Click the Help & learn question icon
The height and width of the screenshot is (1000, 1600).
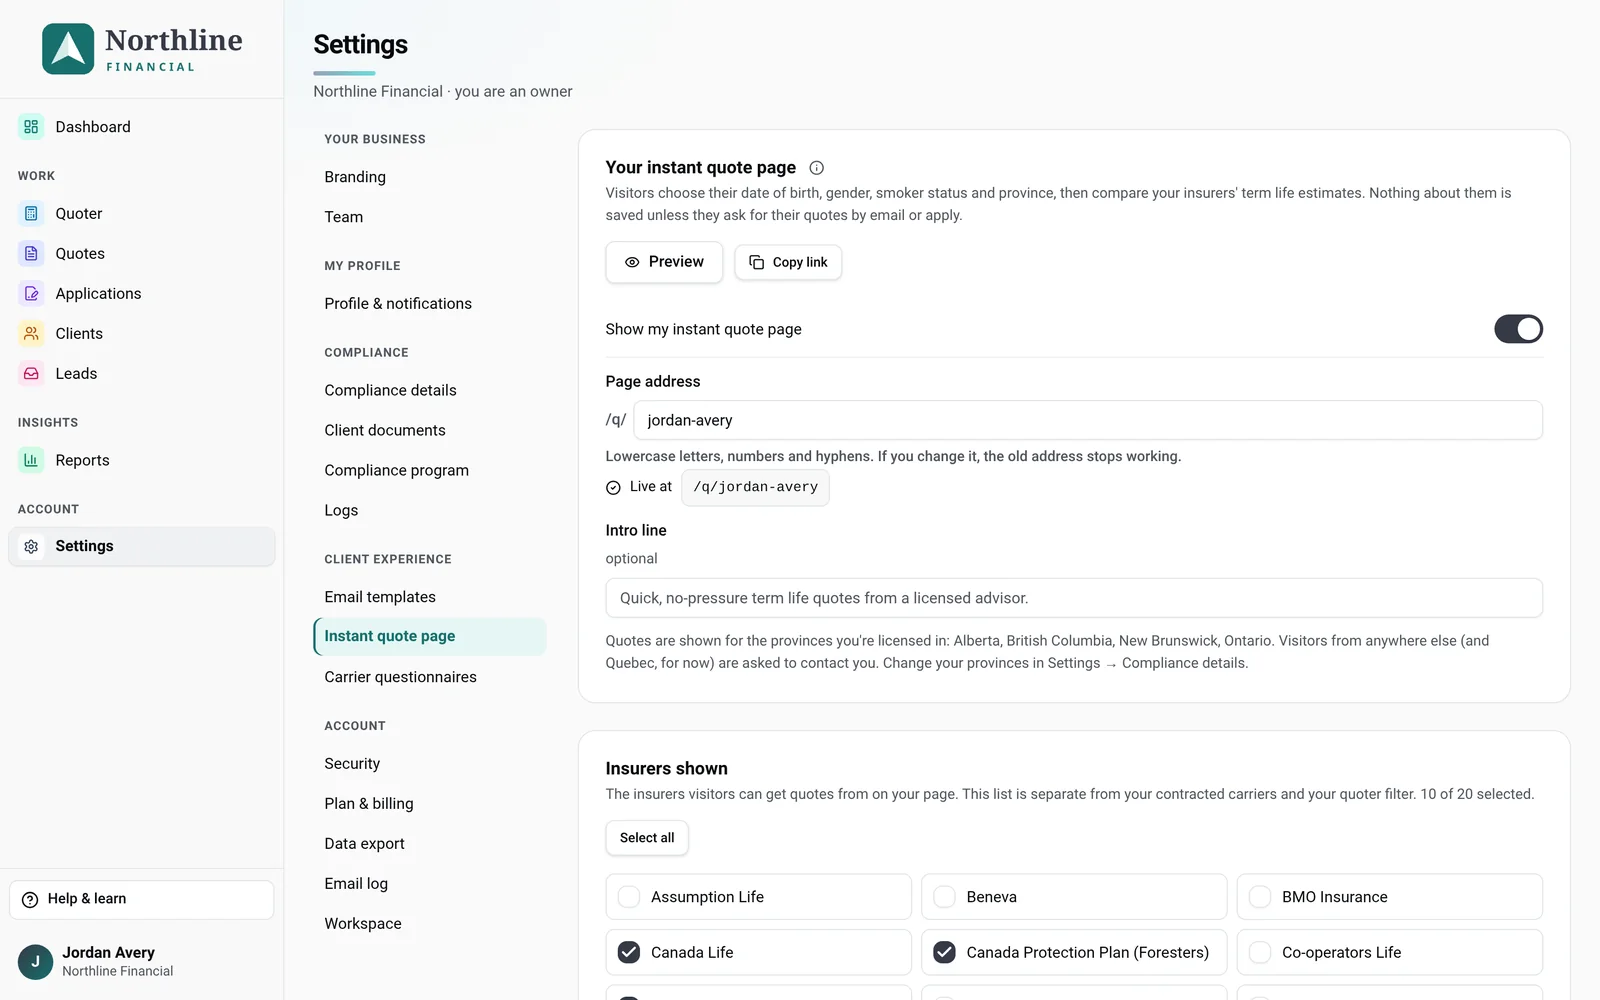(x=30, y=900)
